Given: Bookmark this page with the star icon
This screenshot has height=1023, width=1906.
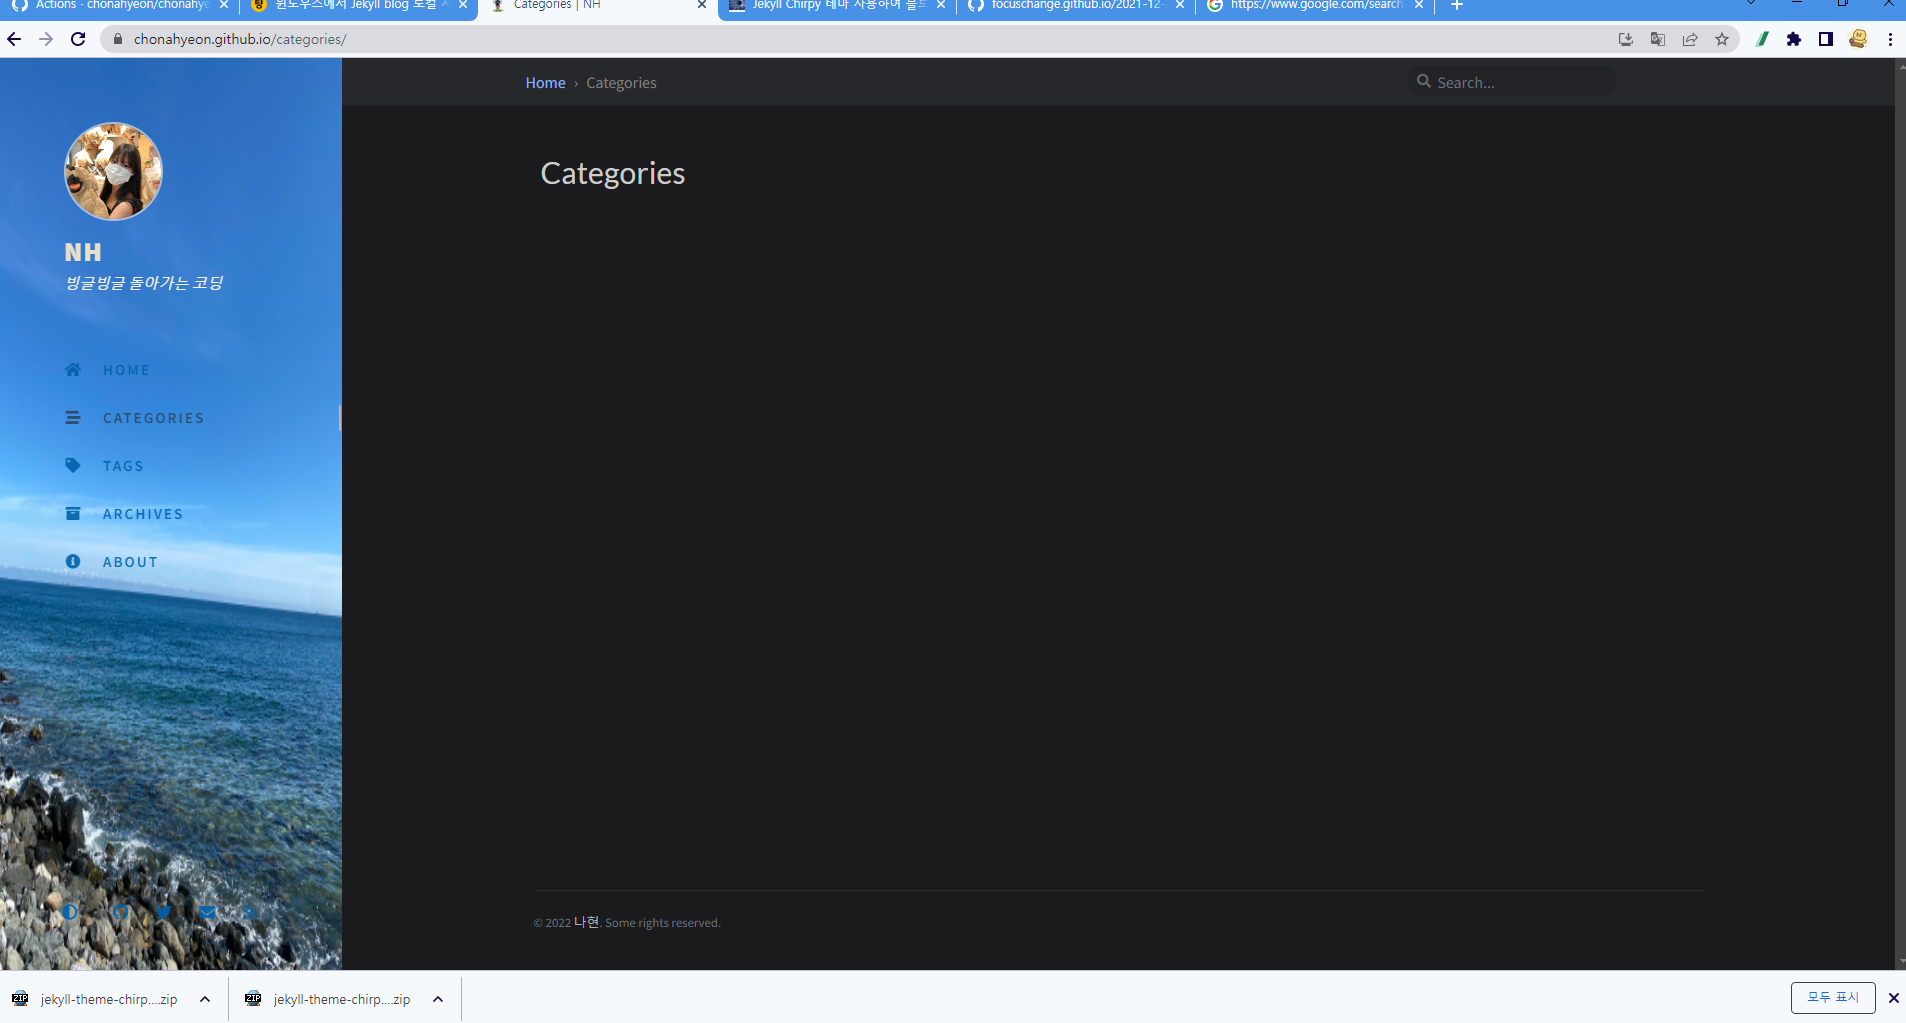Looking at the screenshot, I should click(1722, 39).
